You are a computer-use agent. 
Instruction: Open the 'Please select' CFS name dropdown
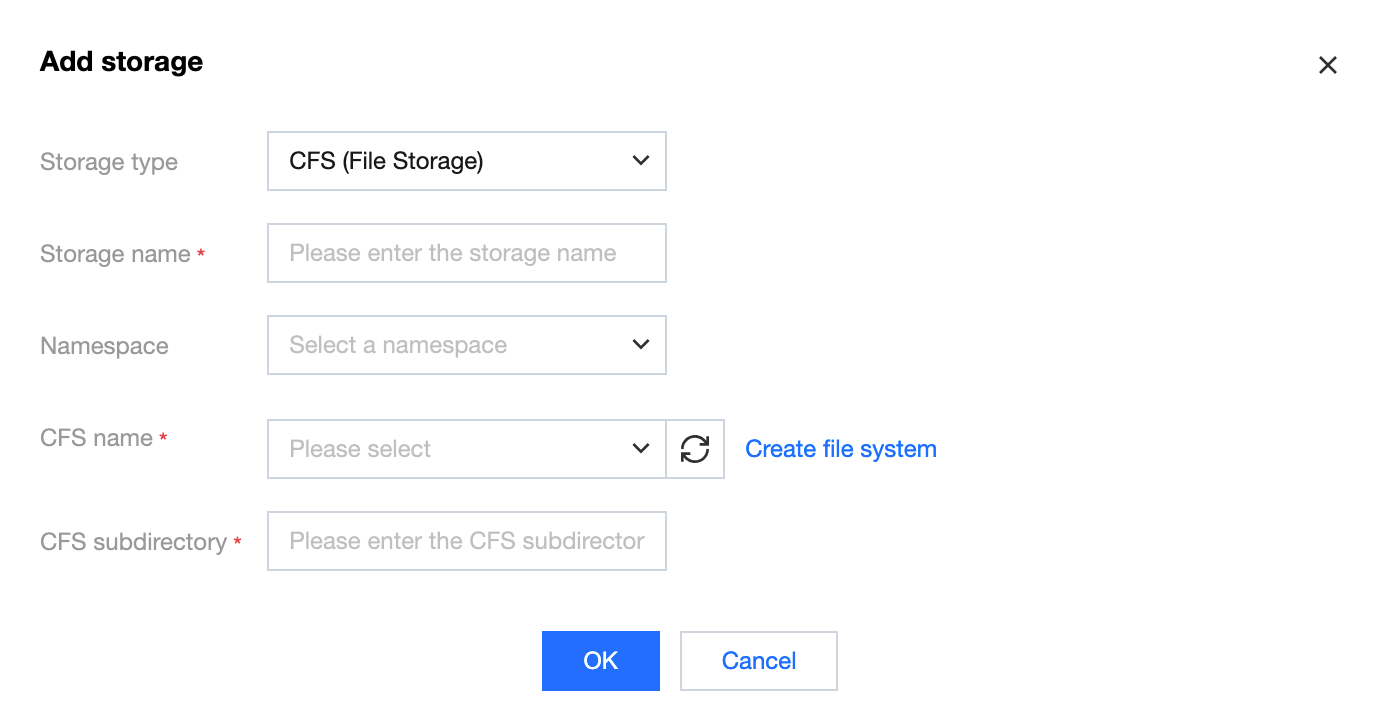coord(466,449)
